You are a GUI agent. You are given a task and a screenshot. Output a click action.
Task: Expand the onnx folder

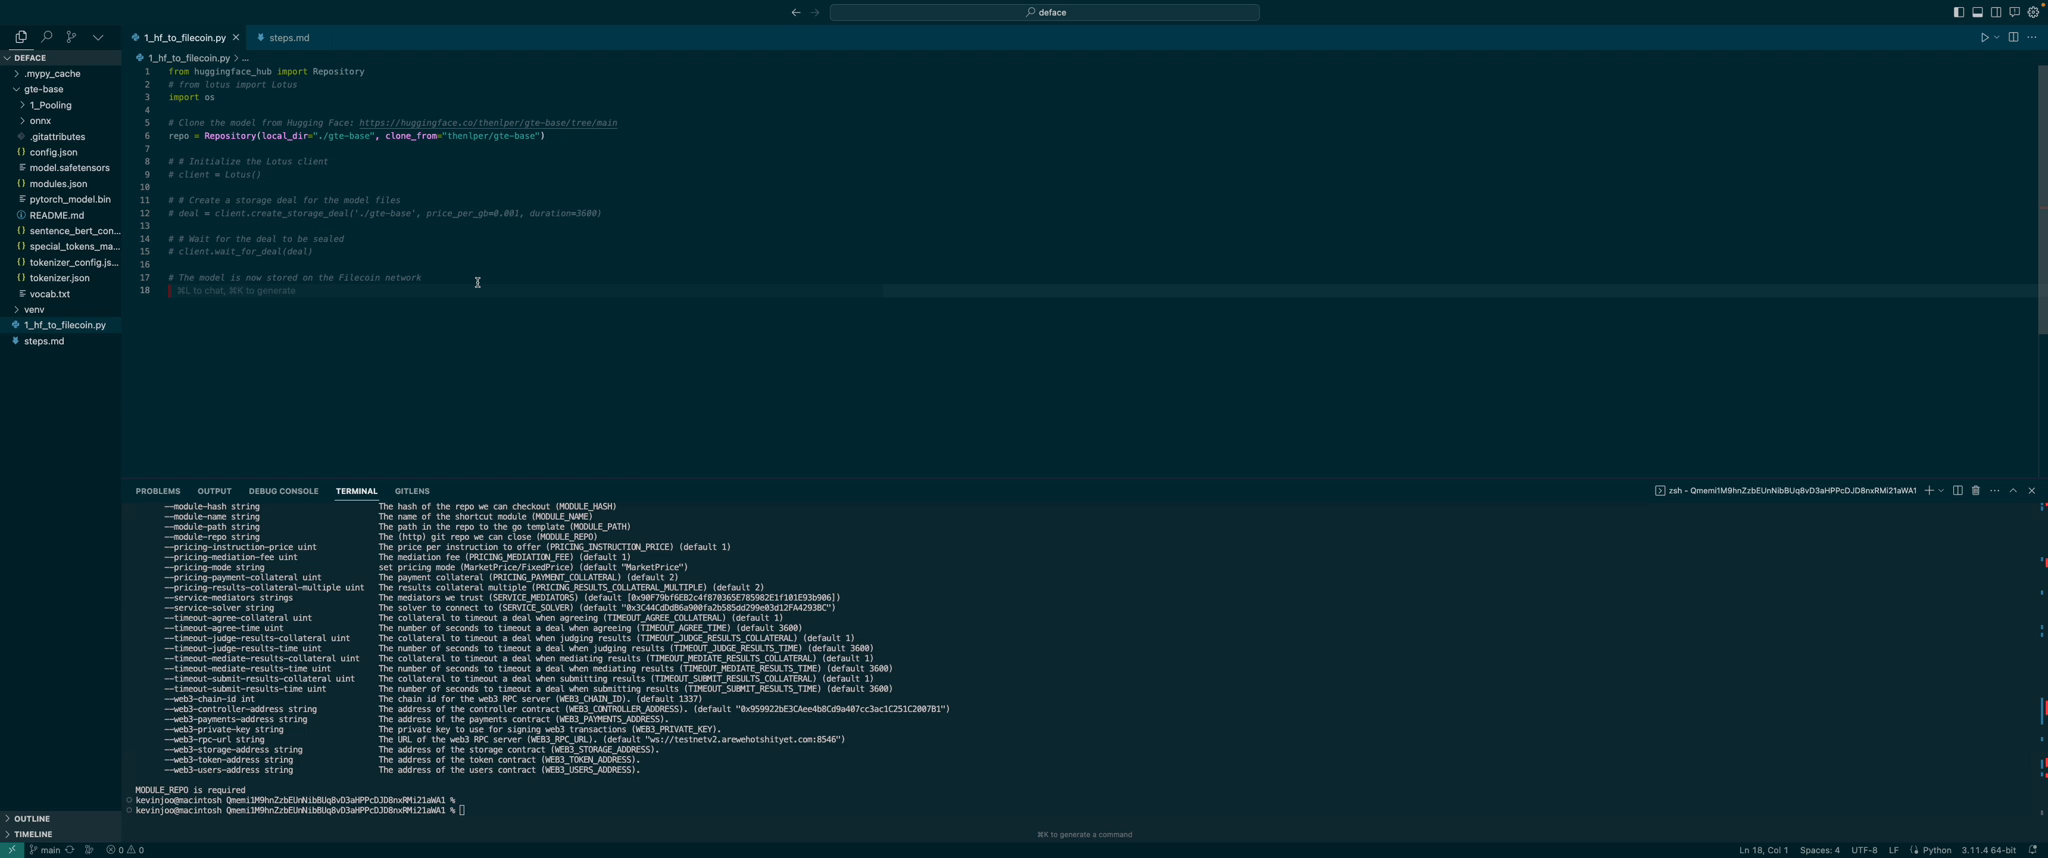point(60,121)
